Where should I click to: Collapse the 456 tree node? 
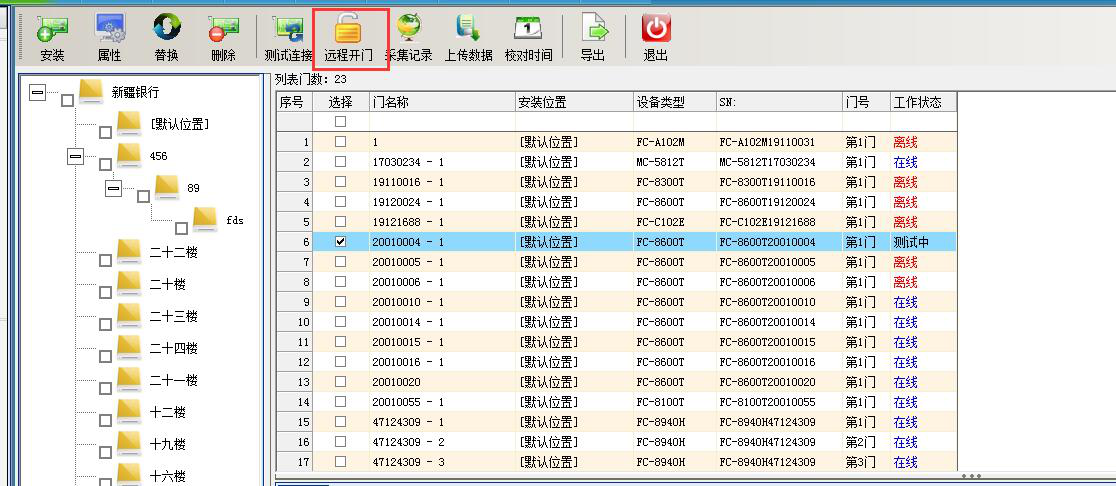tap(75, 157)
